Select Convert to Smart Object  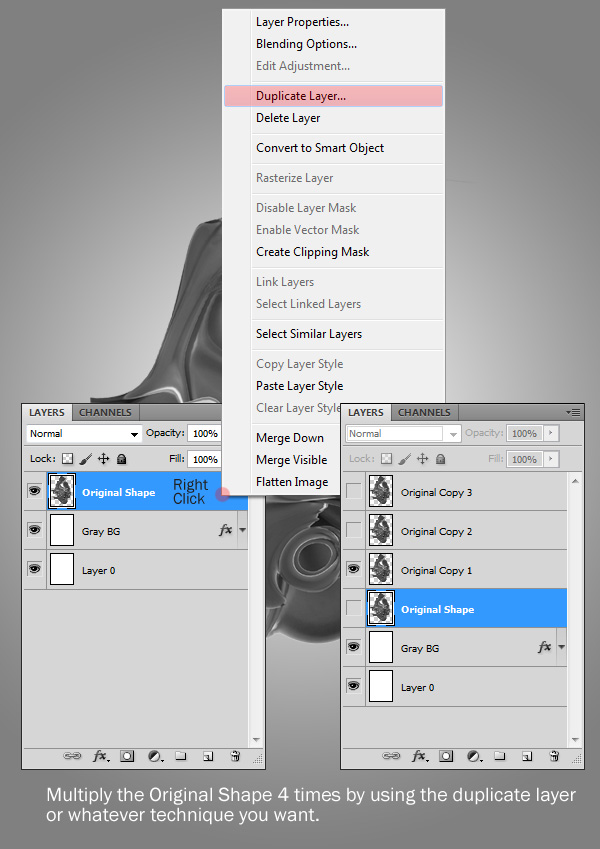pyautogui.click(x=320, y=148)
